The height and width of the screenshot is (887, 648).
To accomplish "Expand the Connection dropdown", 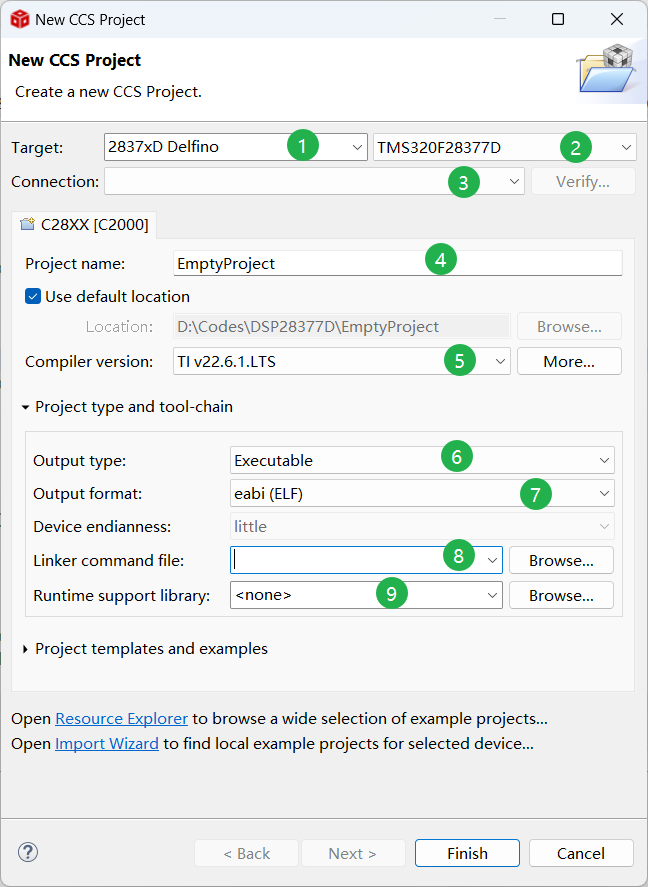I will (514, 182).
